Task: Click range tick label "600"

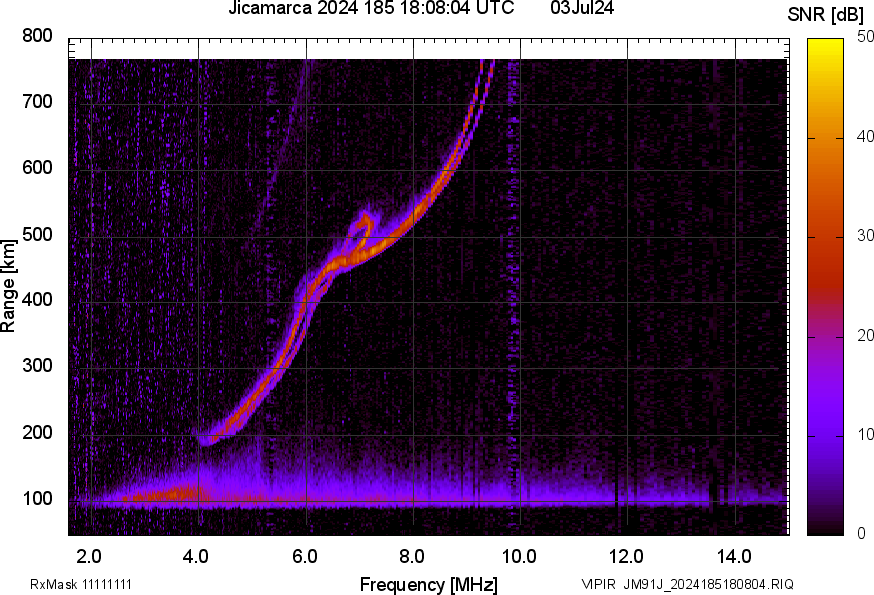Action: [37, 167]
